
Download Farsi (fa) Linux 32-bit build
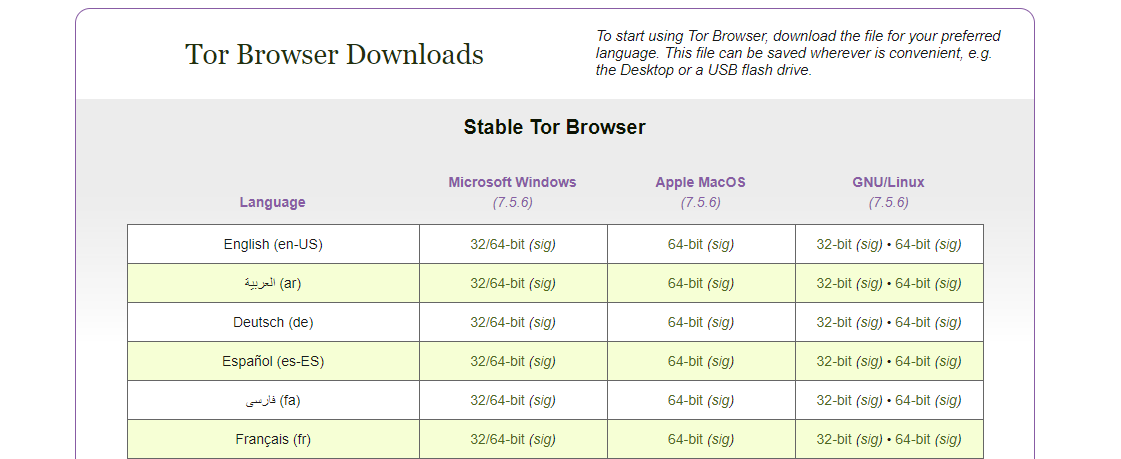tap(834, 400)
